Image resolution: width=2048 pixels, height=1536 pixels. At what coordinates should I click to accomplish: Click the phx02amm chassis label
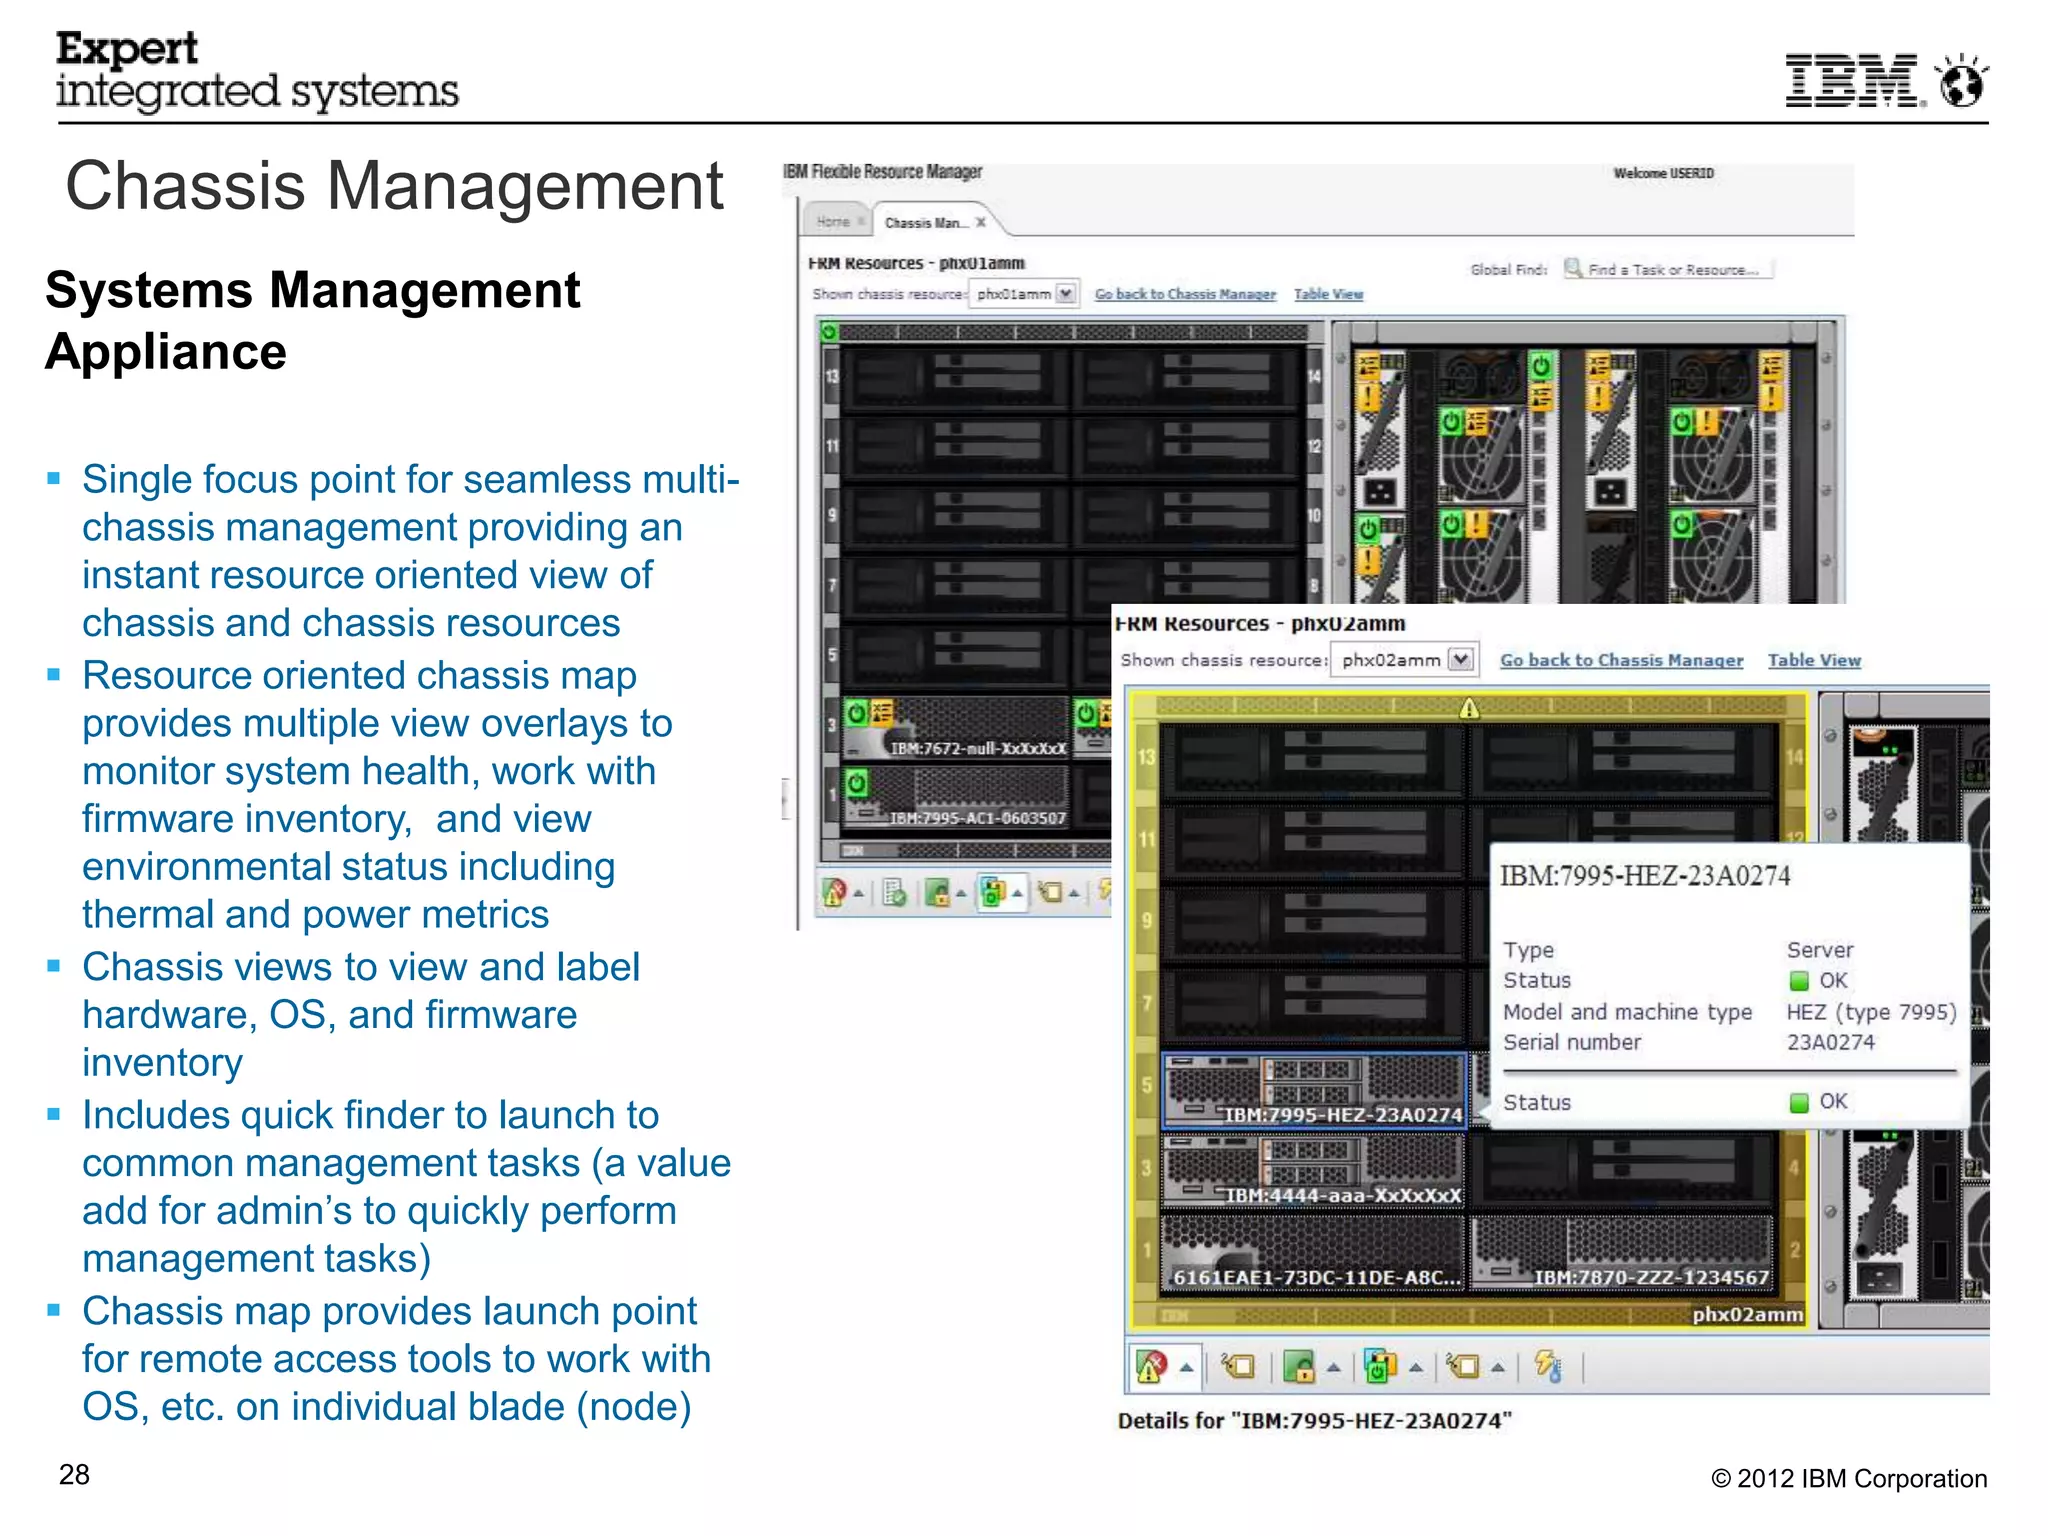pos(1747,1314)
